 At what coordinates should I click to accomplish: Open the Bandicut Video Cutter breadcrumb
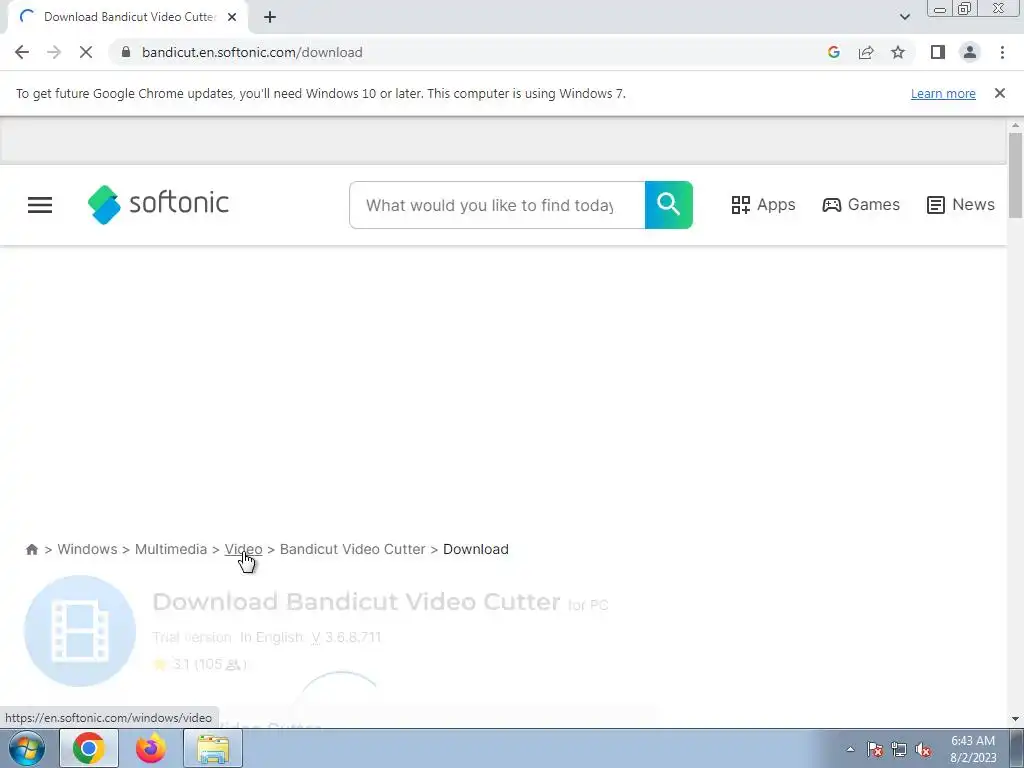pyautogui.click(x=352, y=549)
